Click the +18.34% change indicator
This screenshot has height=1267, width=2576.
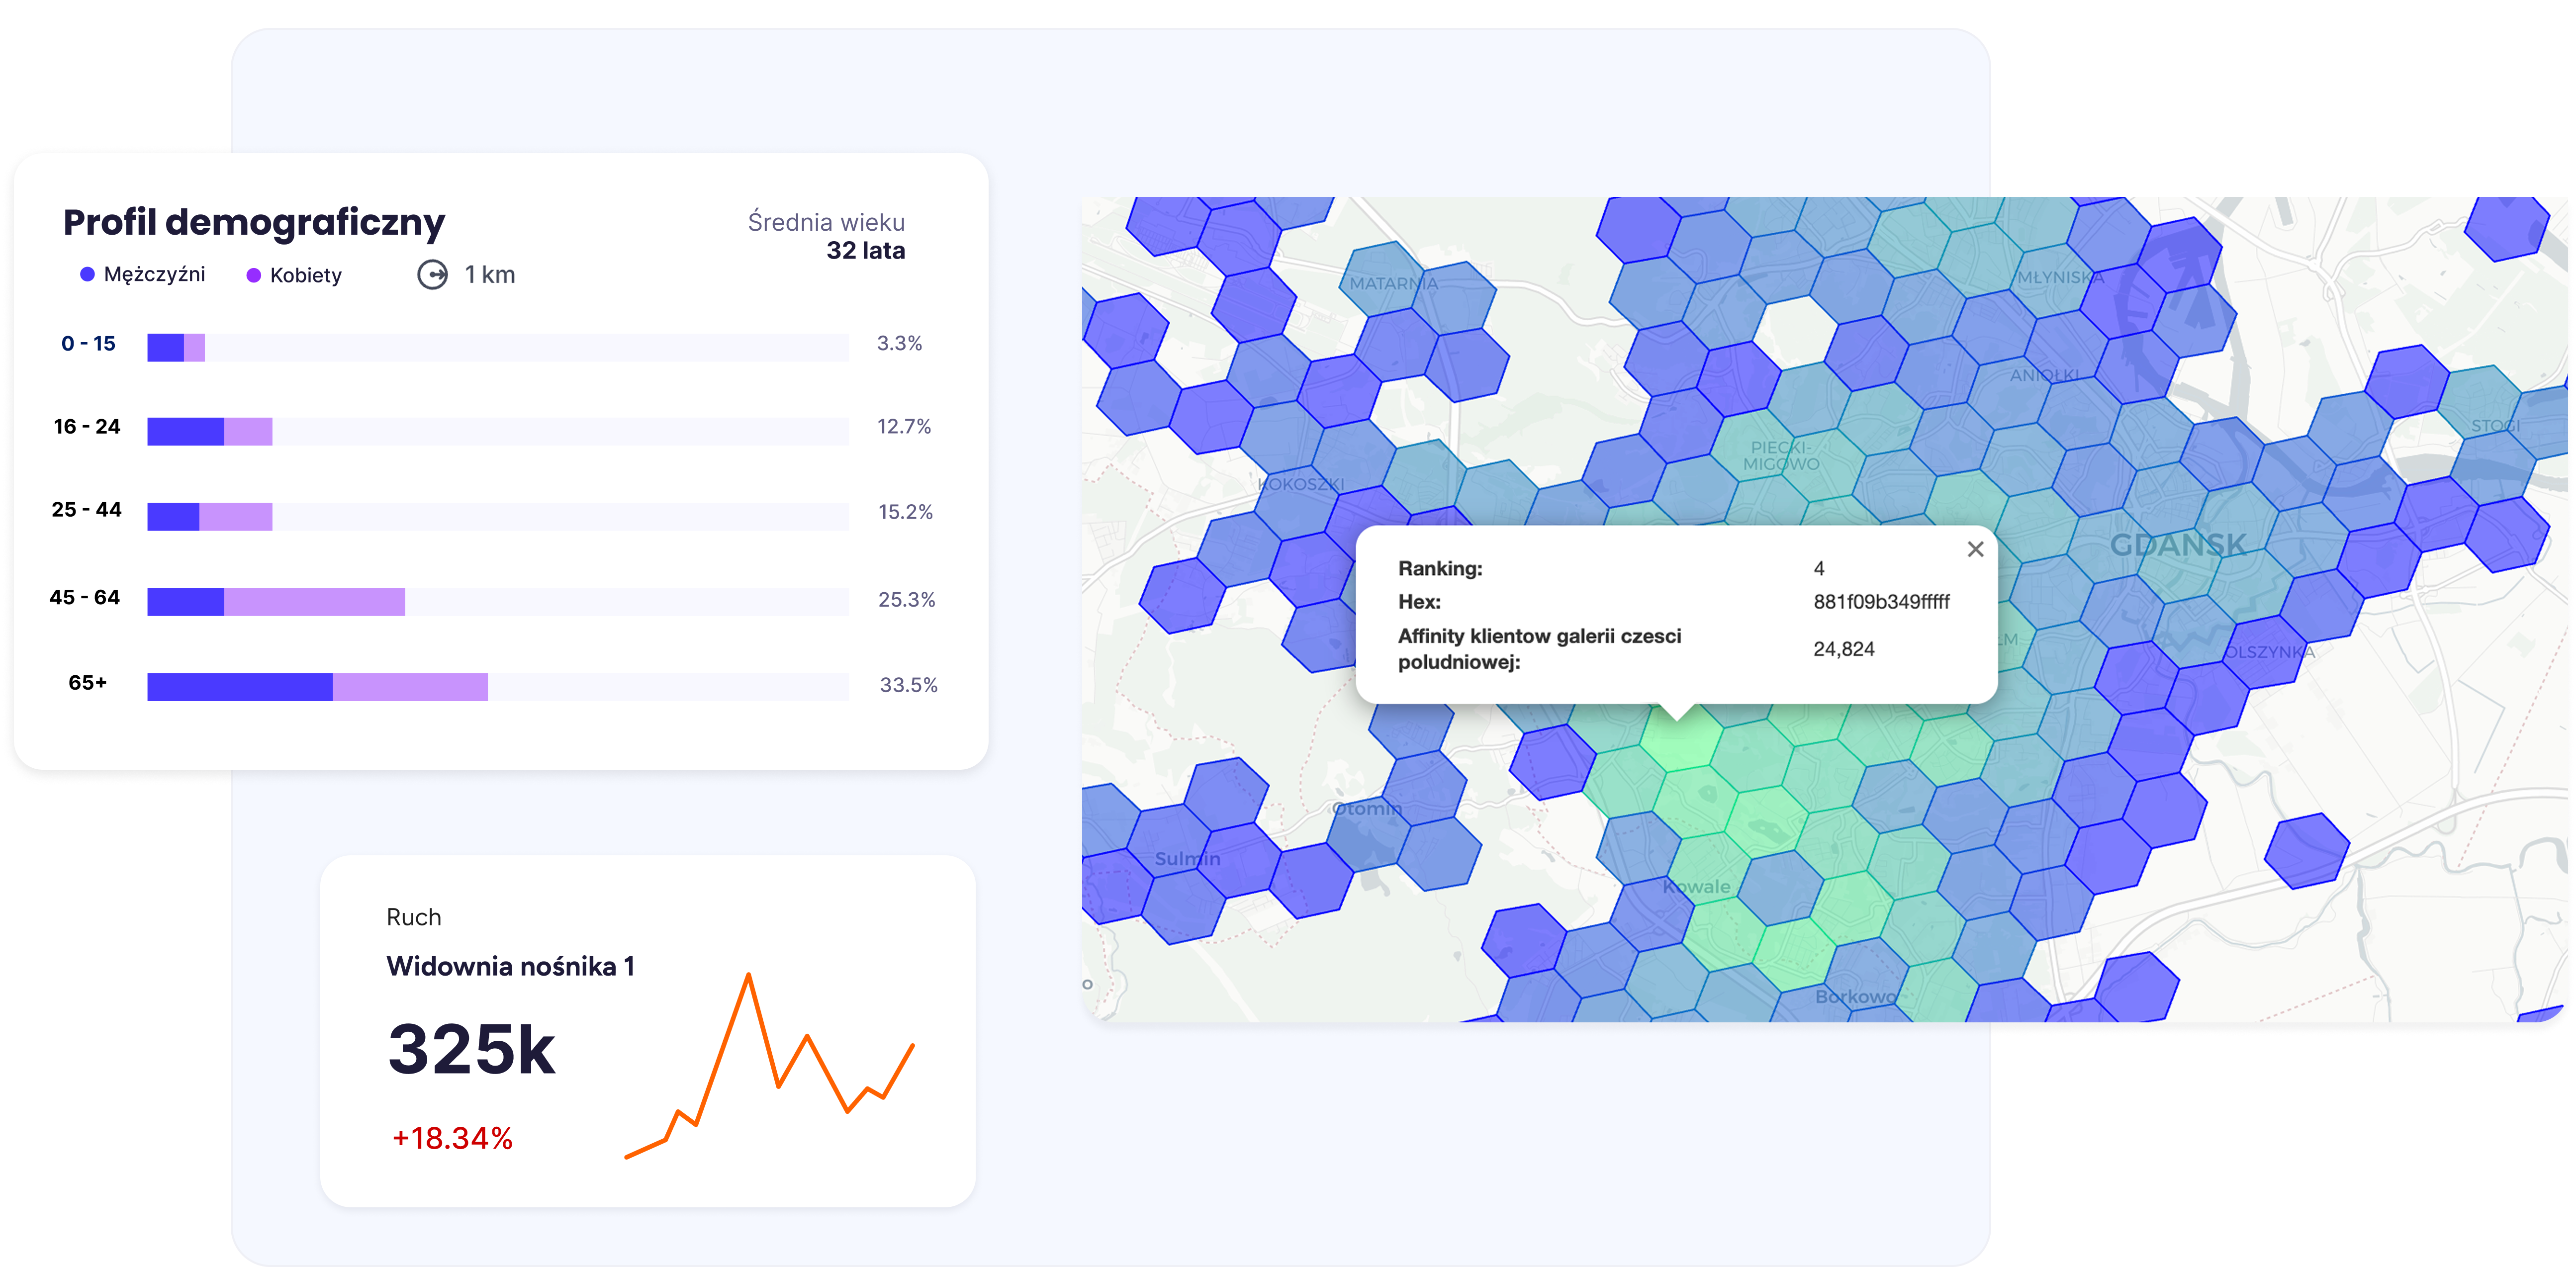(x=452, y=1138)
